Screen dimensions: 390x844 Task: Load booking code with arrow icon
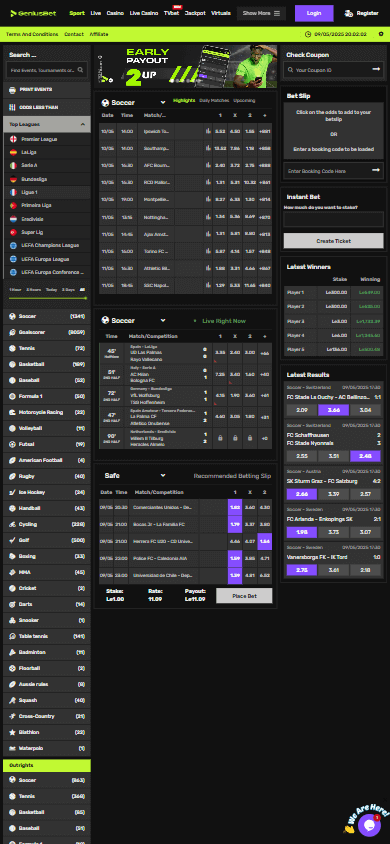[376, 171]
